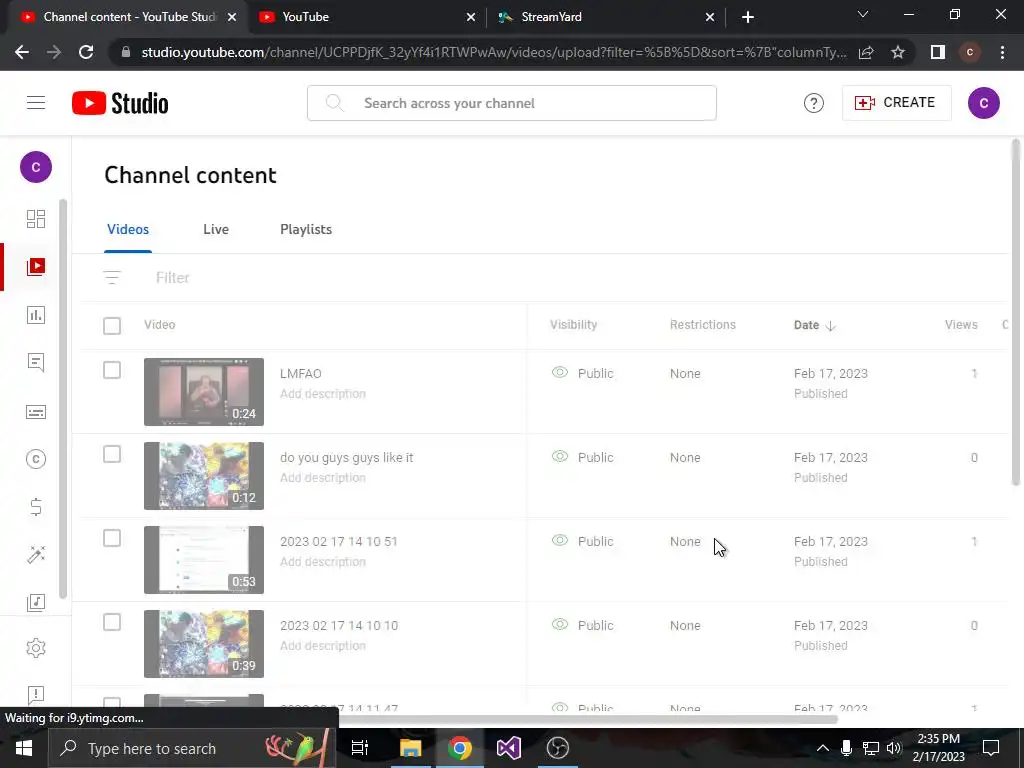Open visibility dropdown for 2023 02 17 14 10 10
The height and width of the screenshot is (768, 1024).
click(x=583, y=626)
